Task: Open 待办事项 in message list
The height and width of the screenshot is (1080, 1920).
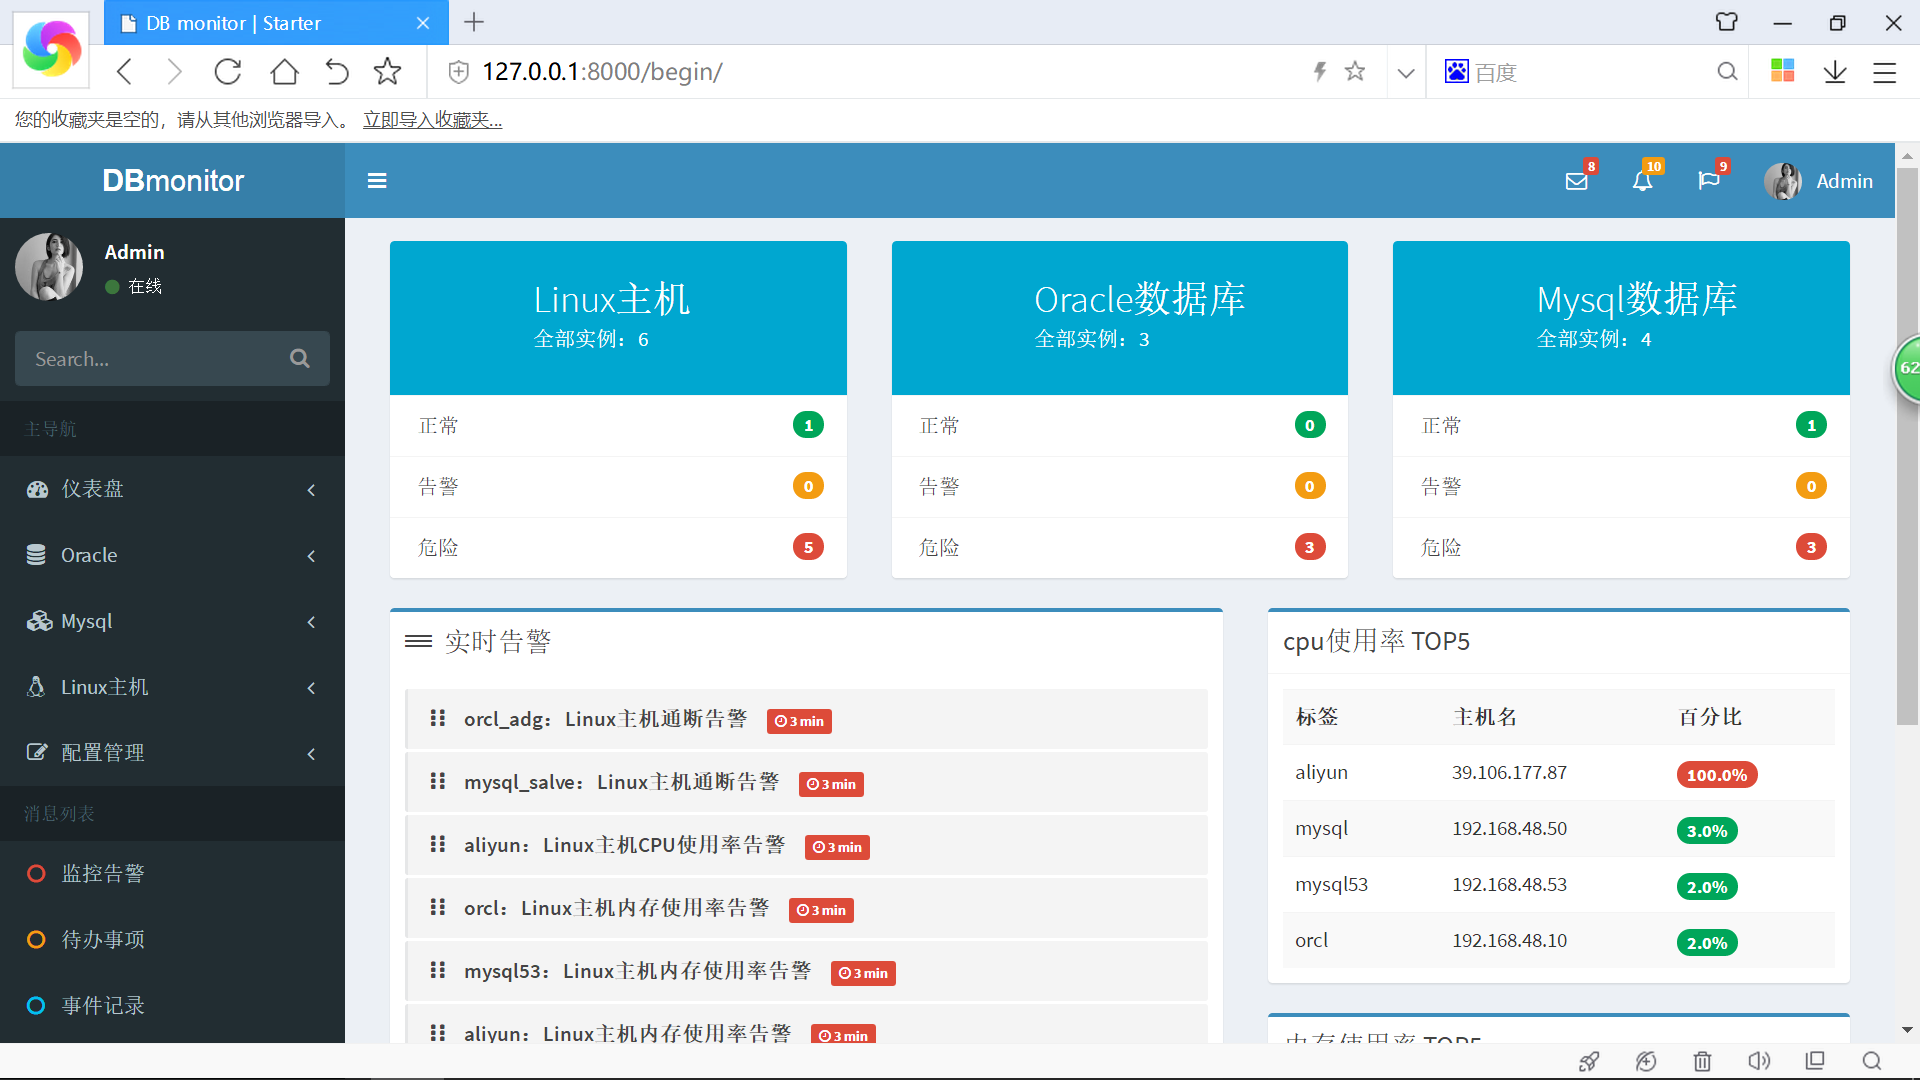Action: click(172, 940)
